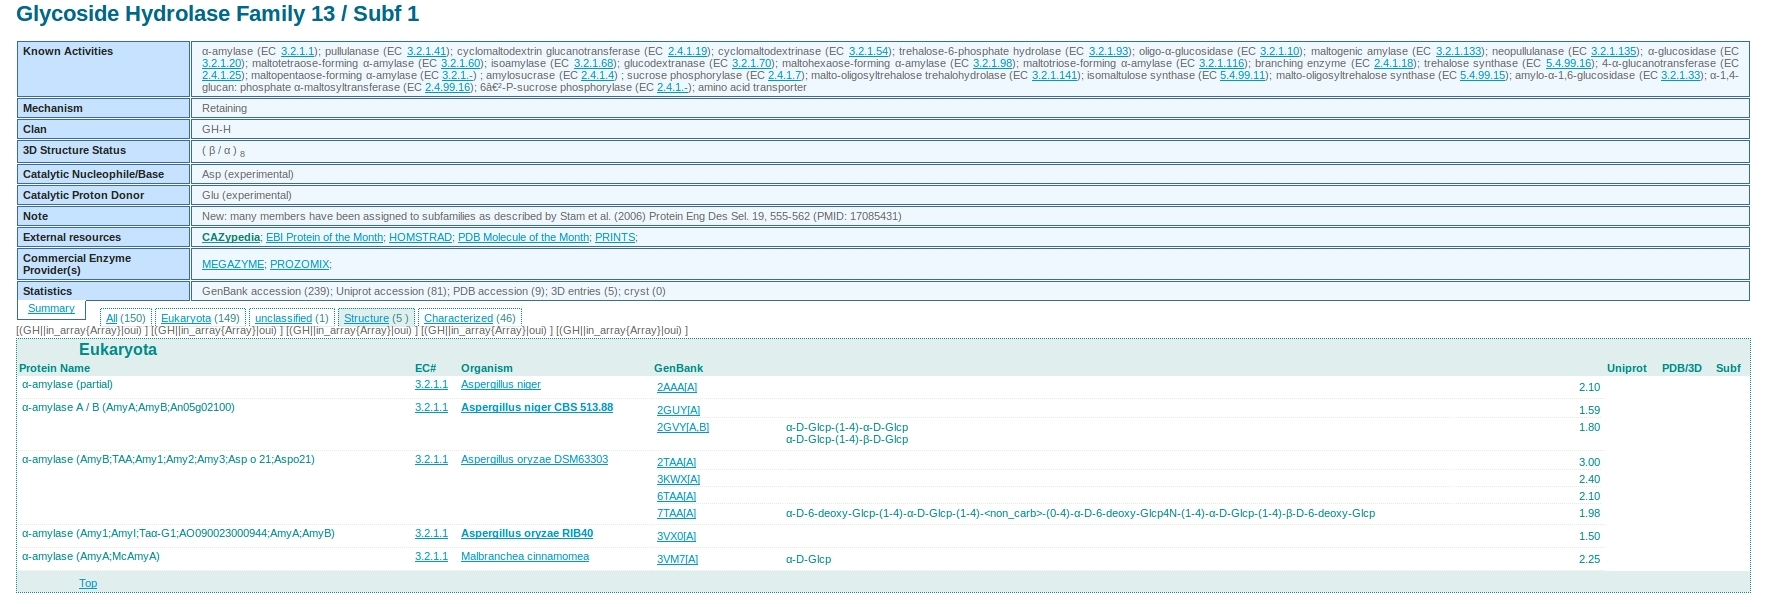Open Aspergillus oryzae DSM63303 organism link
The width and height of the screenshot is (1765, 607).
534,459
